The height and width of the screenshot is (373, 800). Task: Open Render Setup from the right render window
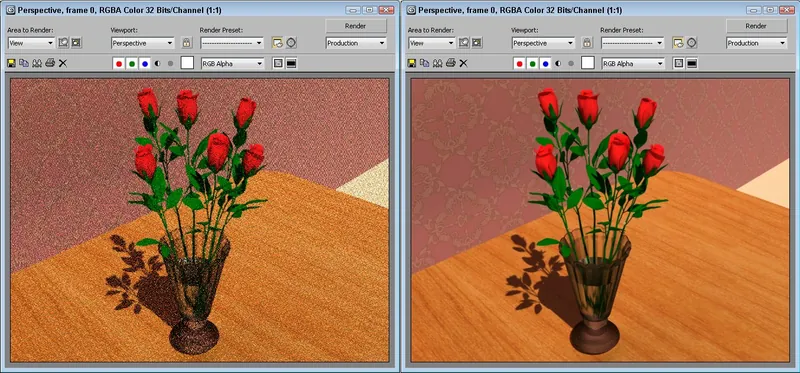678,43
